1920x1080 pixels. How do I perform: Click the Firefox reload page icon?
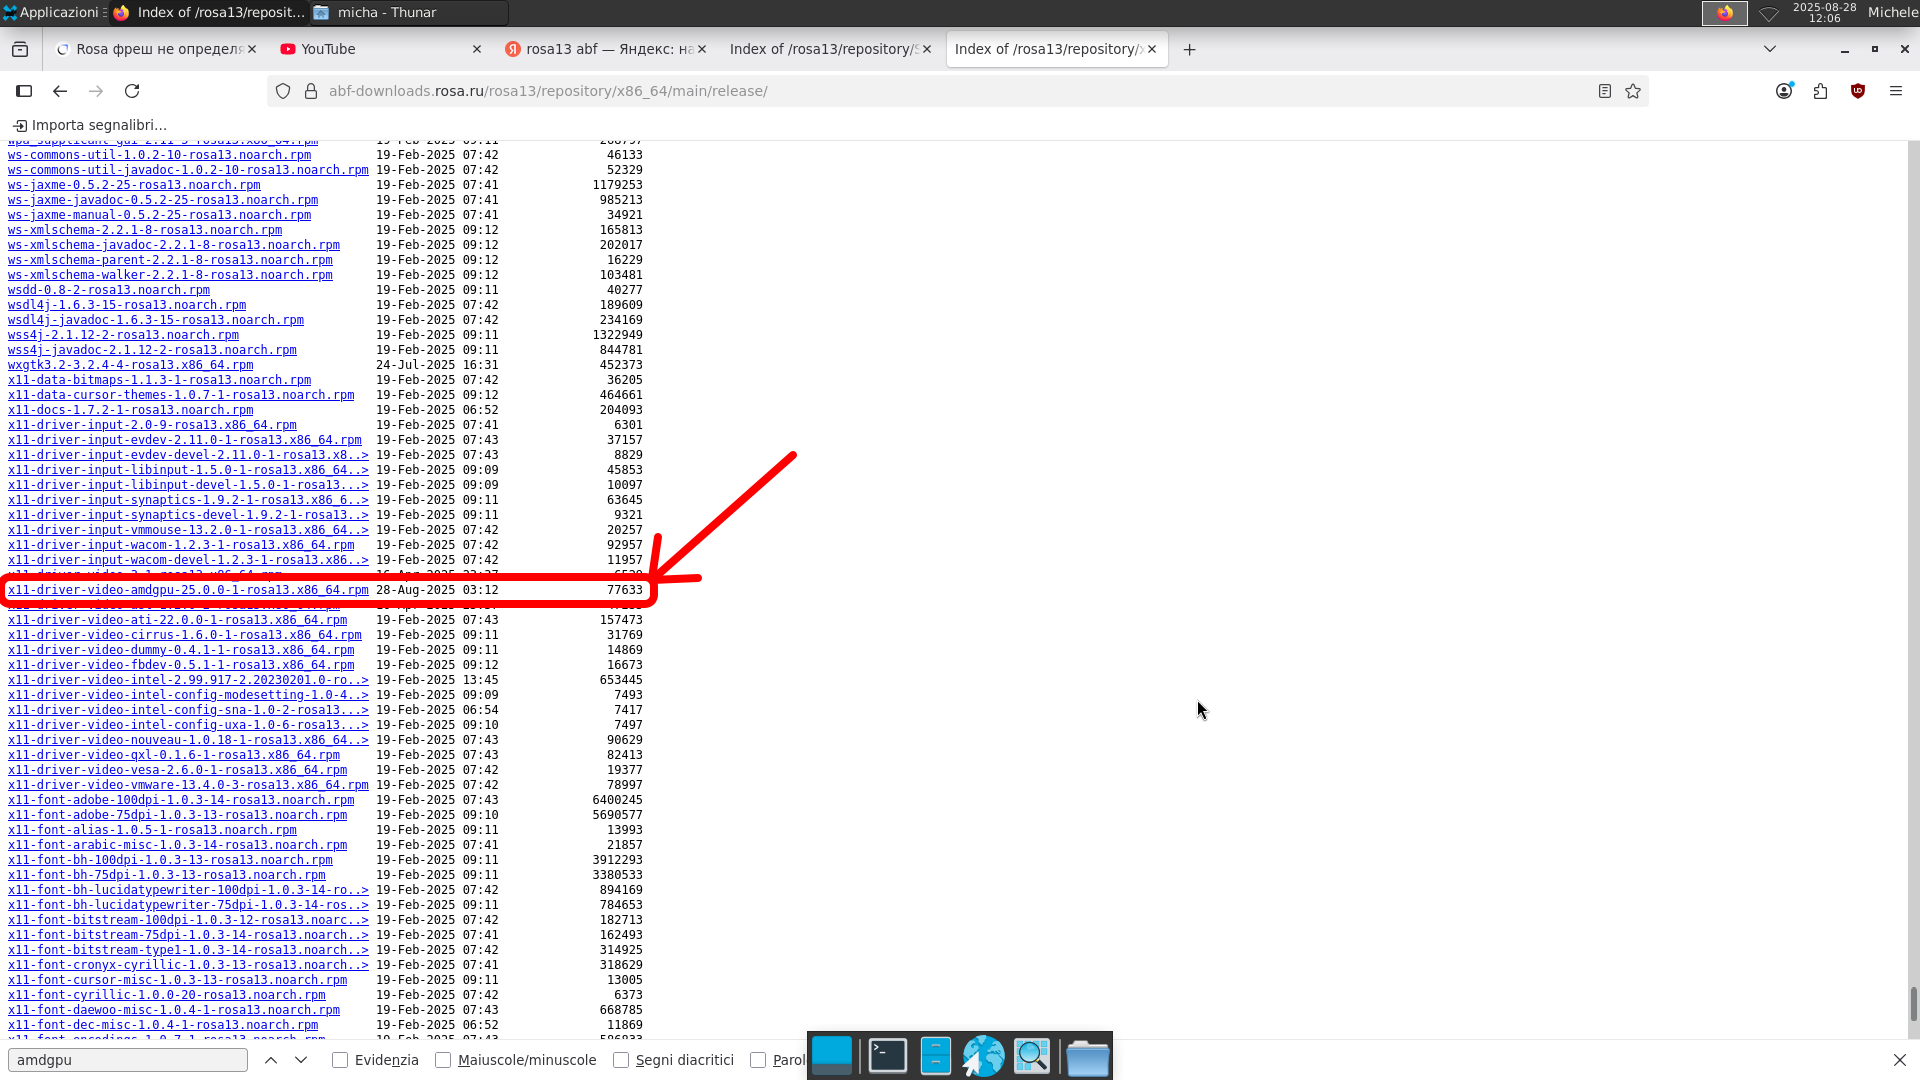pos(132,91)
